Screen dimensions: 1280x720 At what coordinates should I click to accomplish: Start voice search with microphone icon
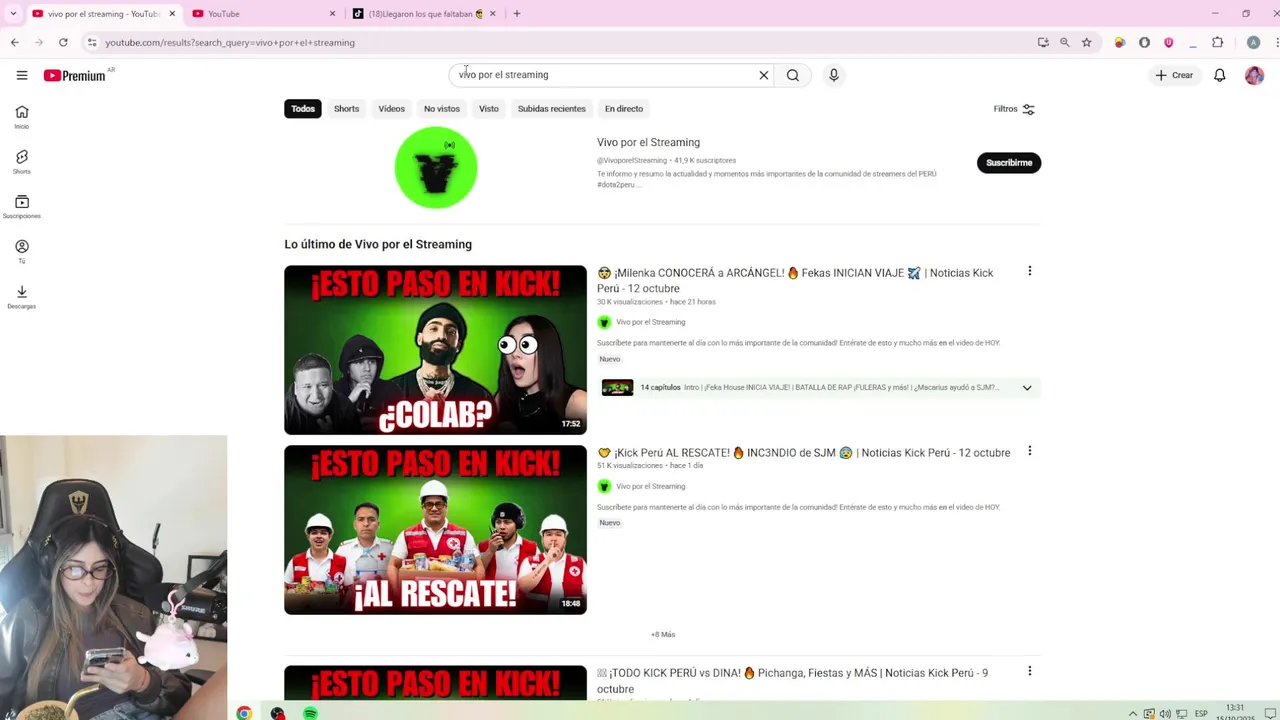pyautogui.click(x=833, y=75)
